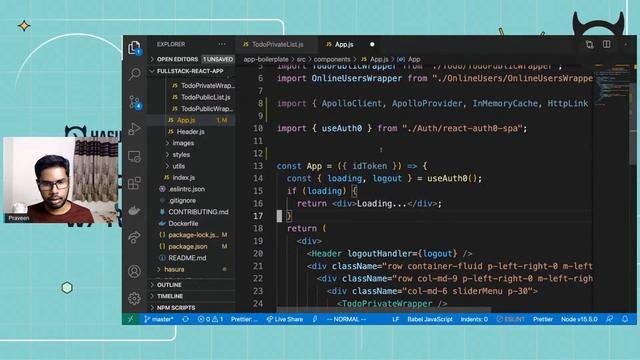Image resolution: width=640 pixels, height=360 pixels.
Task: Click the src breadcrumb segment
Action: click(301, 59)
